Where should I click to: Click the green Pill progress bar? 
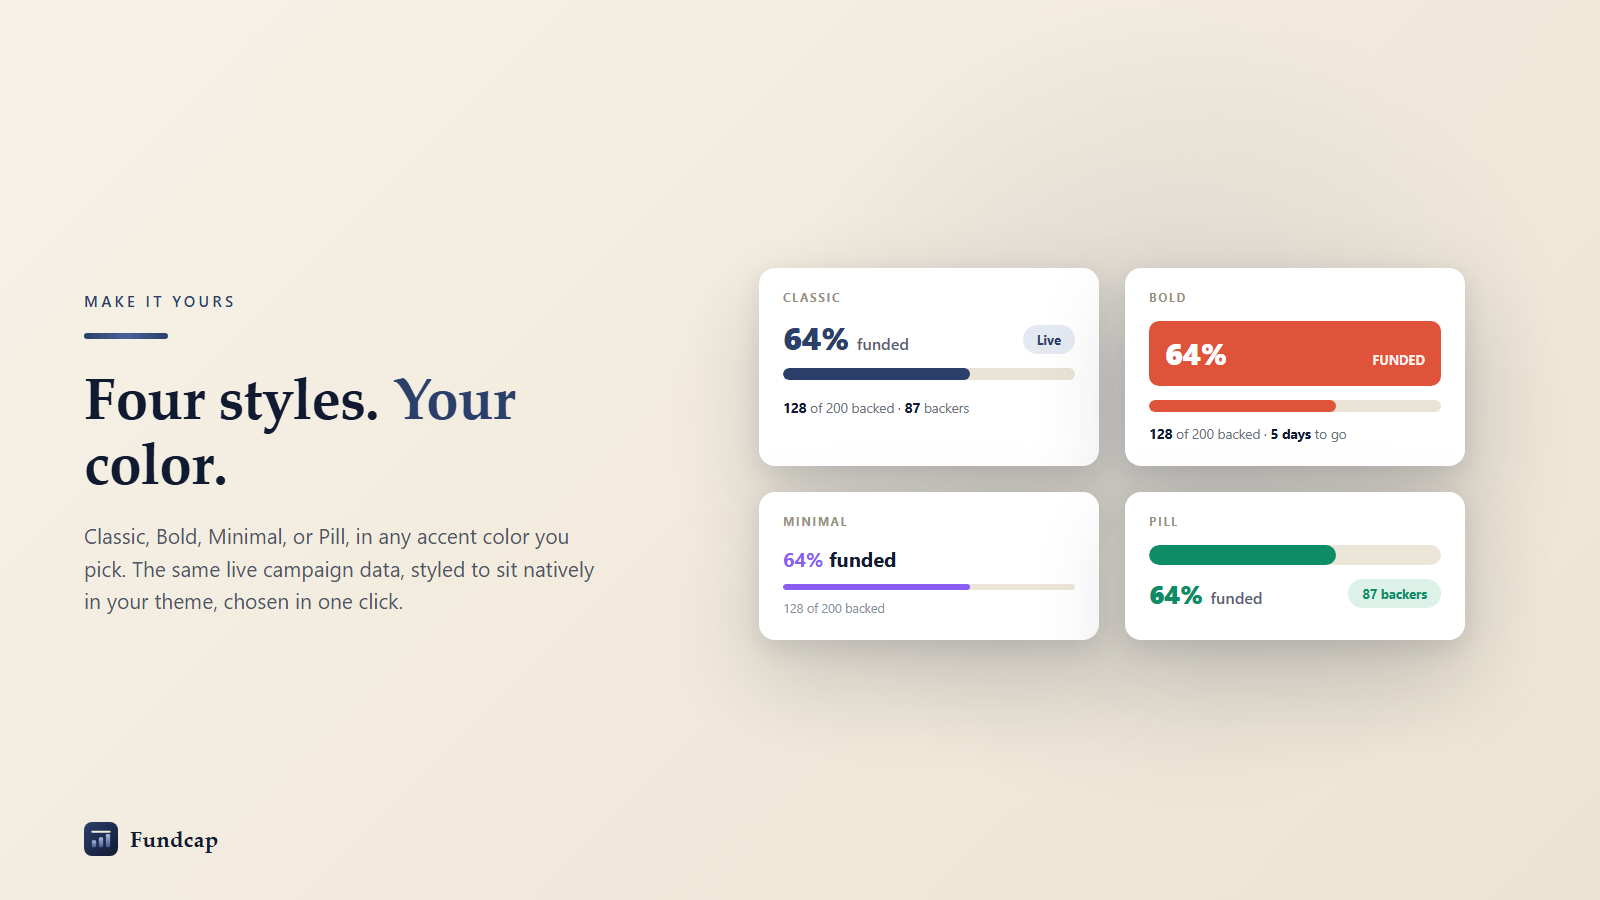[x=1295, y=555]
